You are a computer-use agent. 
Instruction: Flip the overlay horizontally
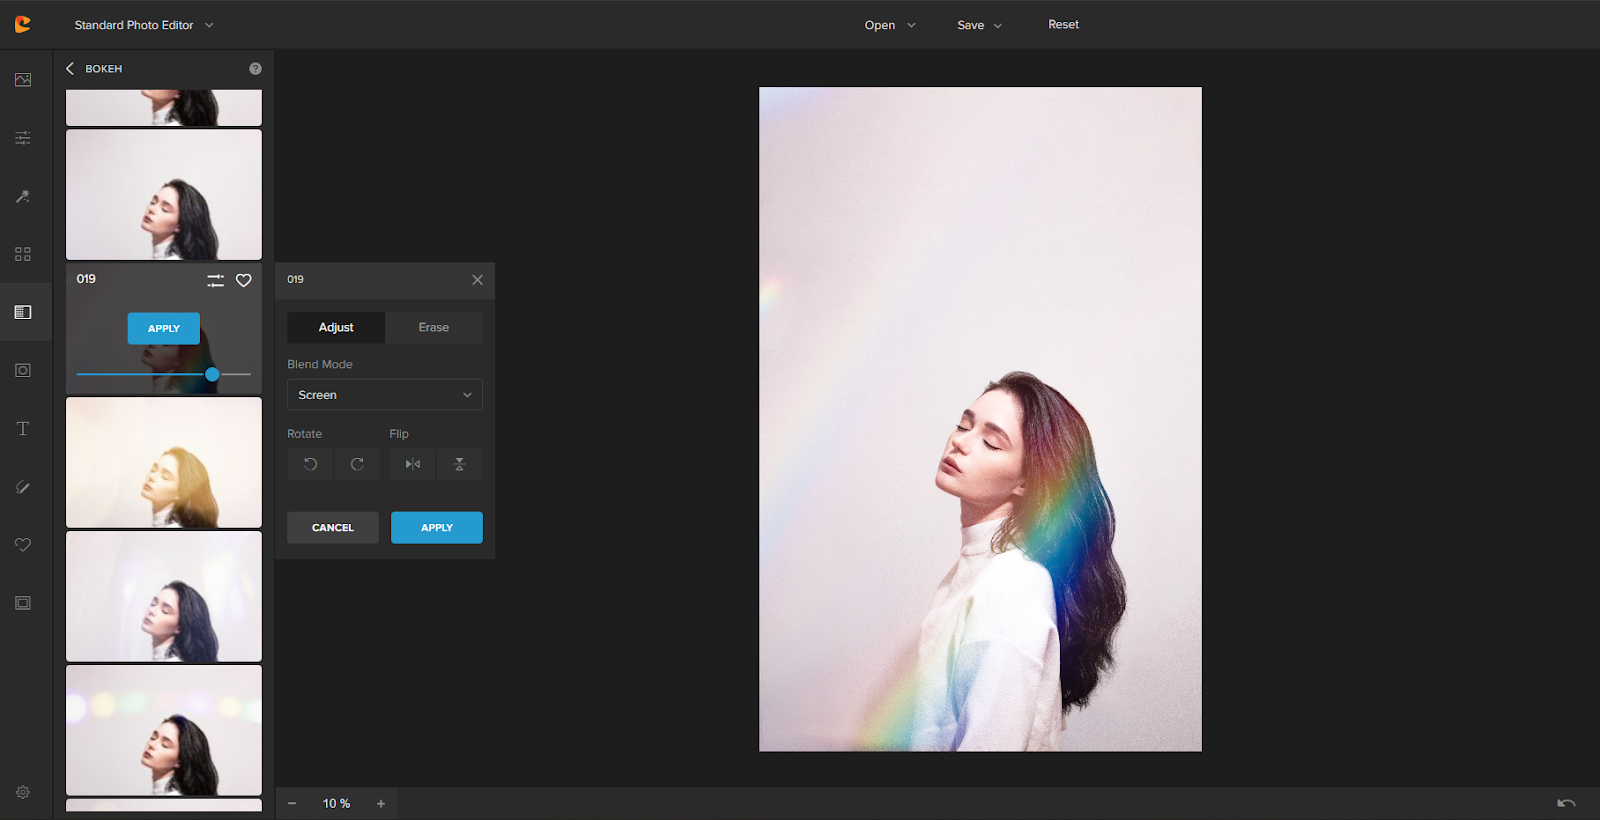click(x=412, y=464)
